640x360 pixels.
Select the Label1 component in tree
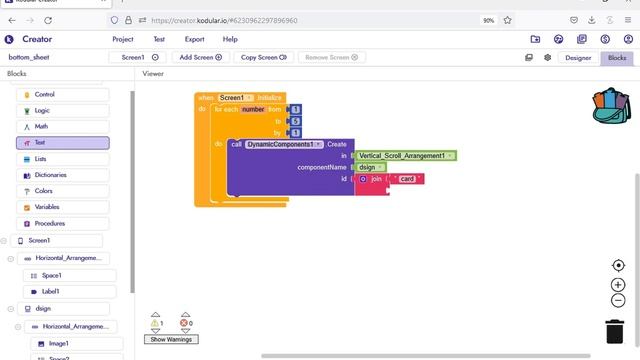(x=69, y=291)
